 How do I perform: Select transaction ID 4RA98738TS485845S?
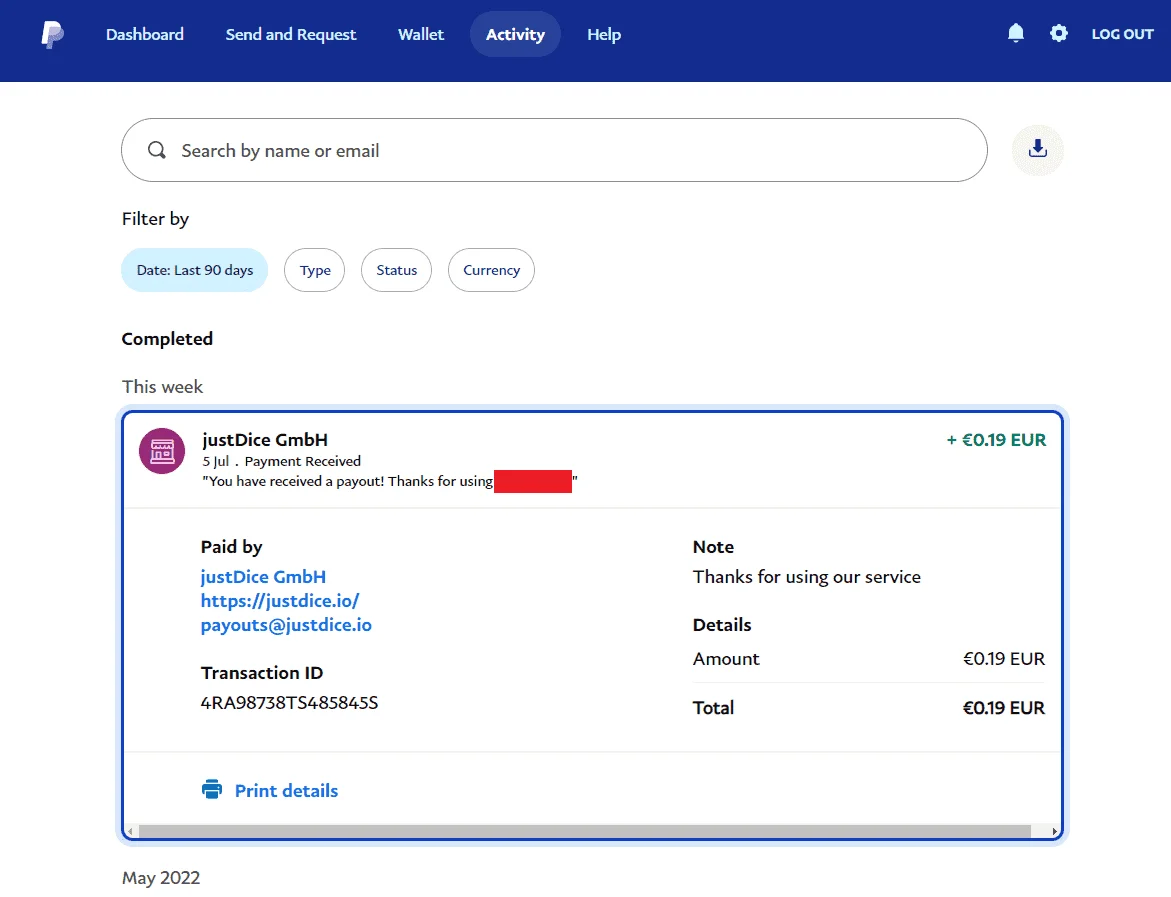(x=289, y=703)
